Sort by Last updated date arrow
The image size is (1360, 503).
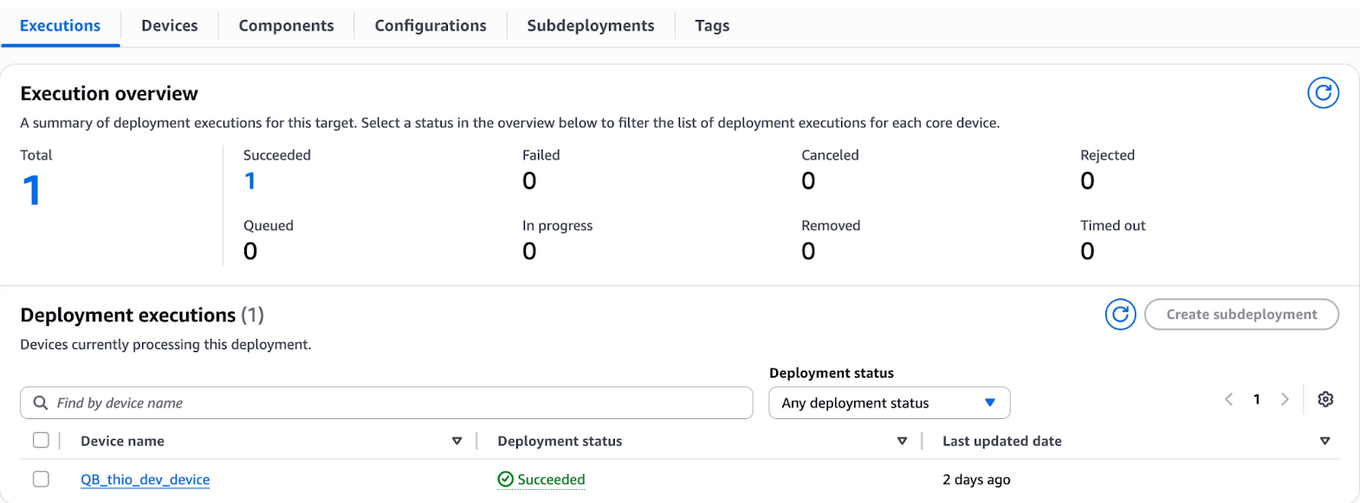(x=1325, y=441)
